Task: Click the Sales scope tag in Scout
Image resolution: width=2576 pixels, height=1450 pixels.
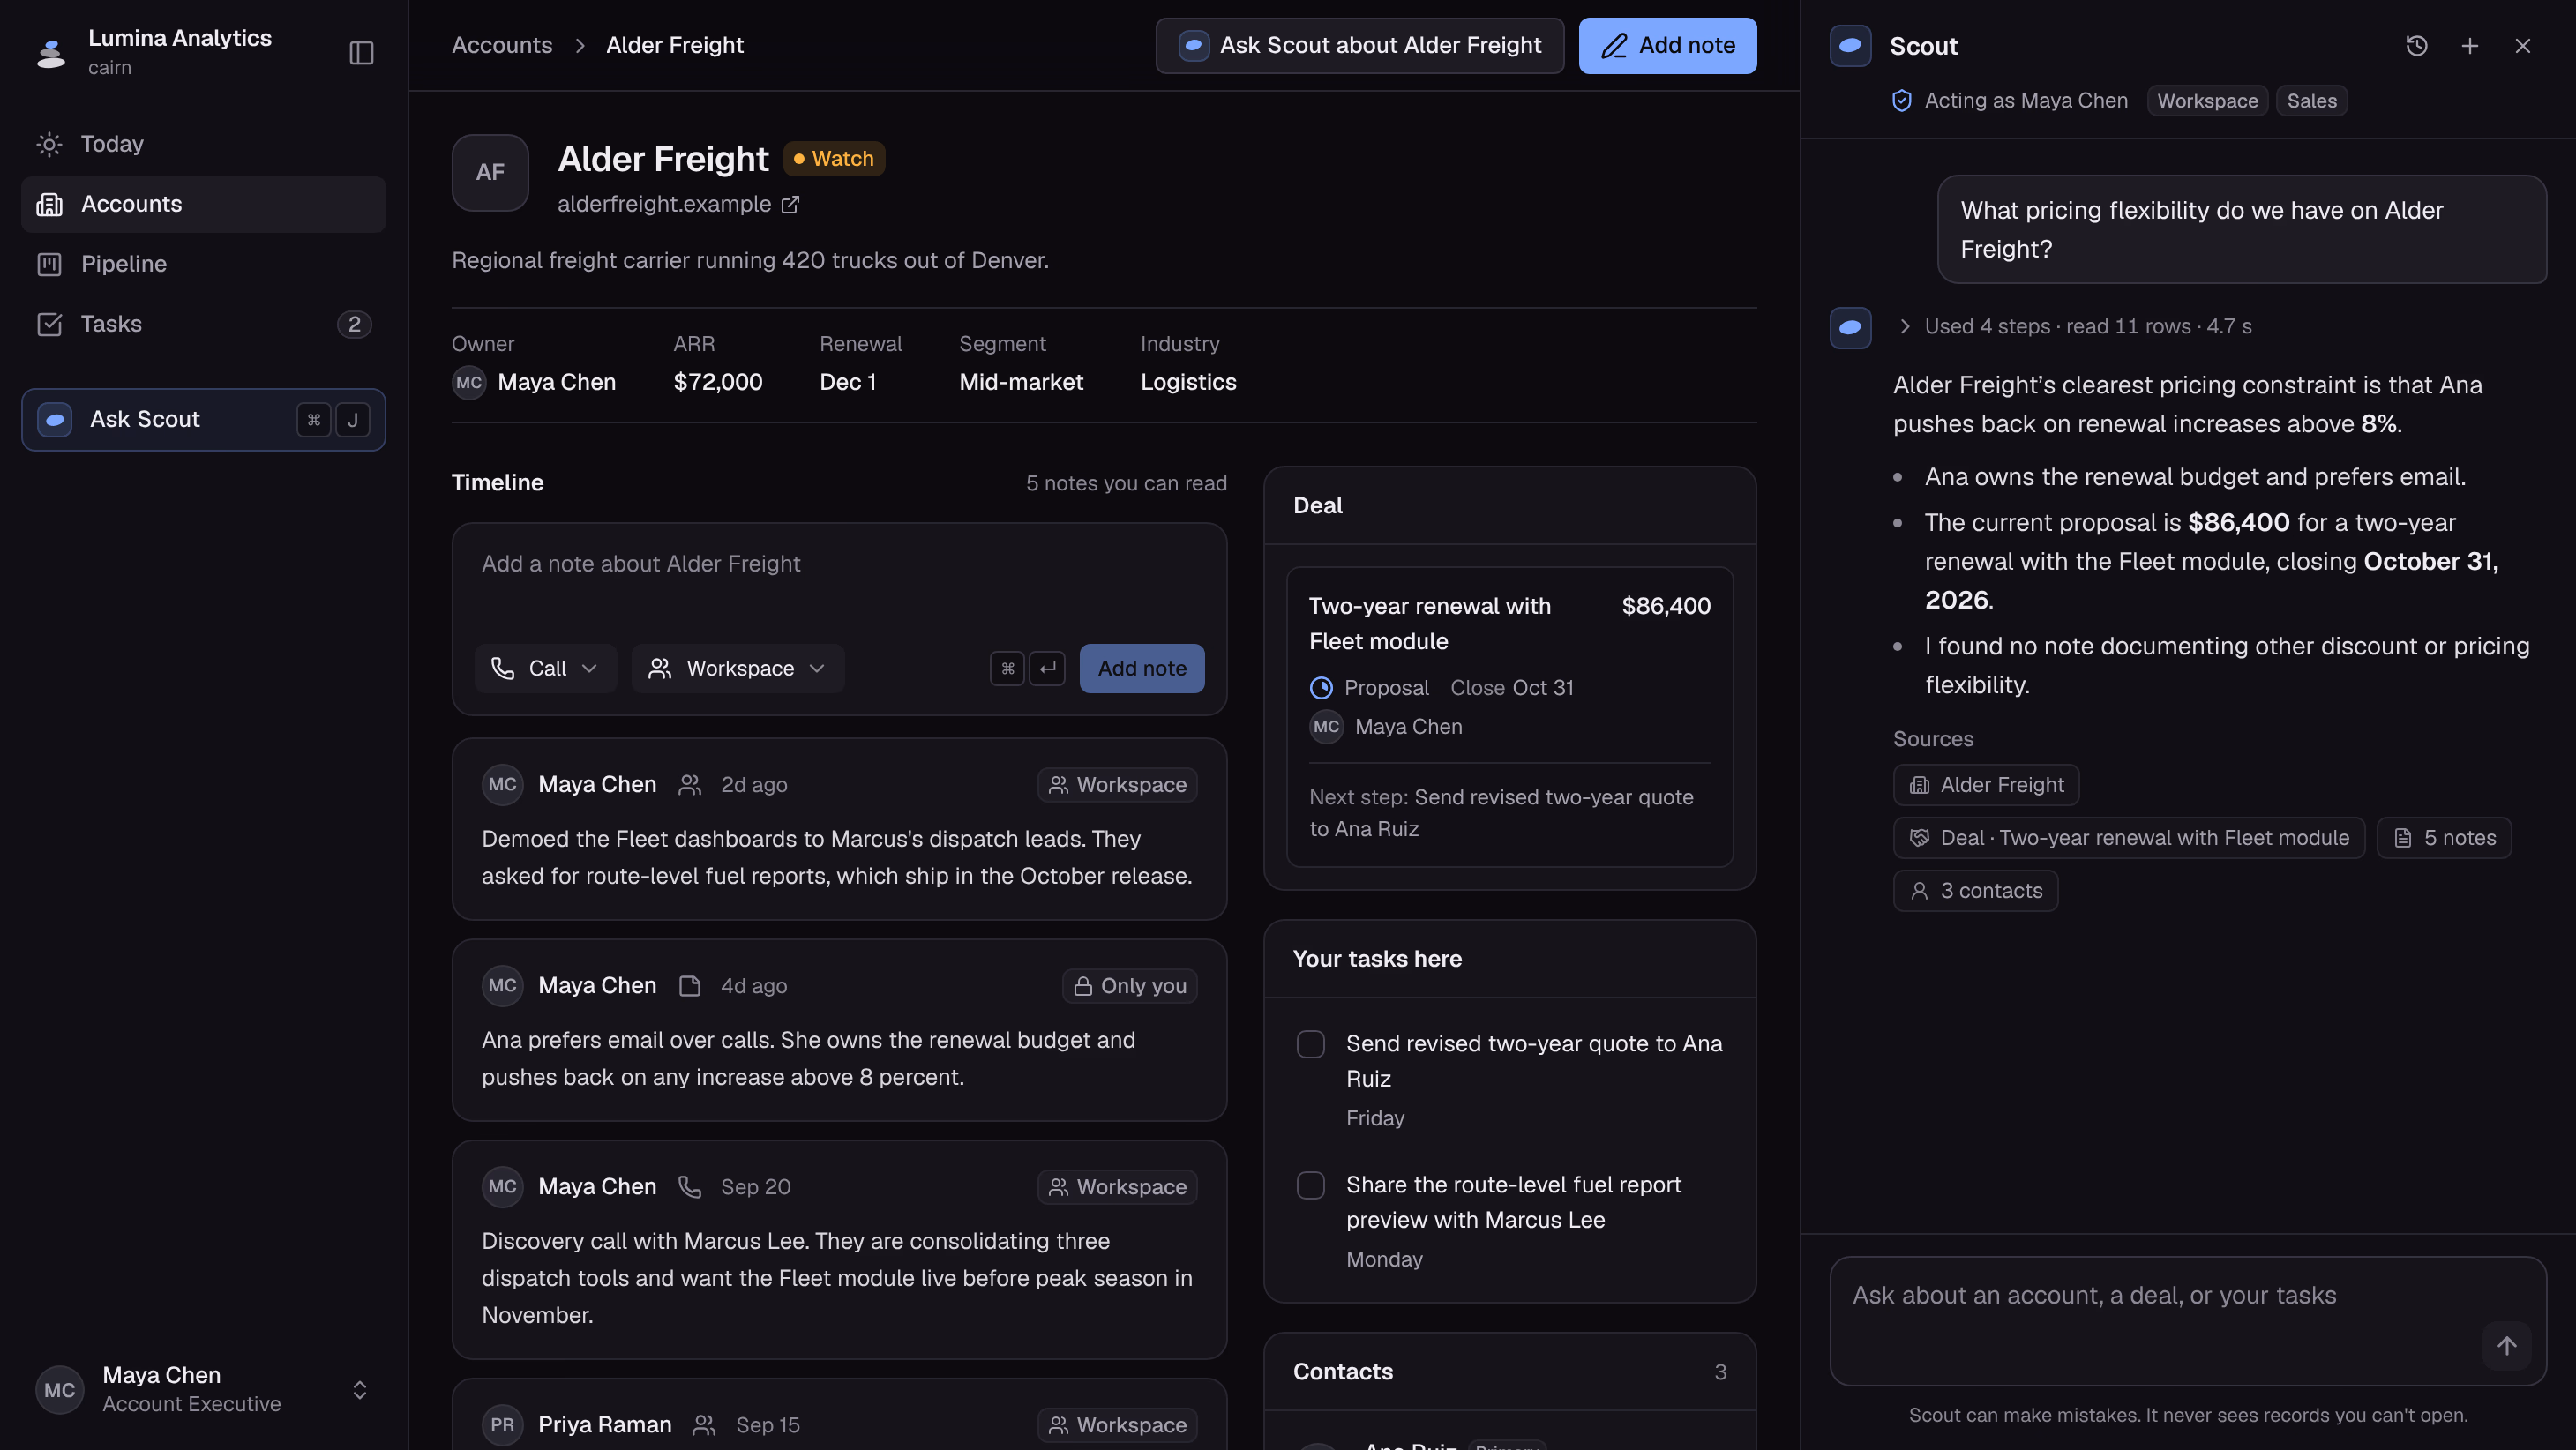Action: coord(2311,101)
